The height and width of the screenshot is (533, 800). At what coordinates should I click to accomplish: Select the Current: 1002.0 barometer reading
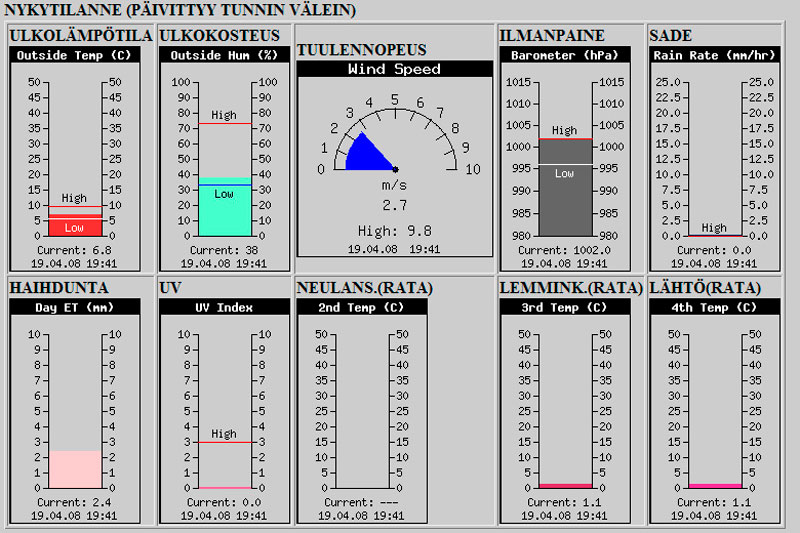pyautogui.click(x=564, y=250)
